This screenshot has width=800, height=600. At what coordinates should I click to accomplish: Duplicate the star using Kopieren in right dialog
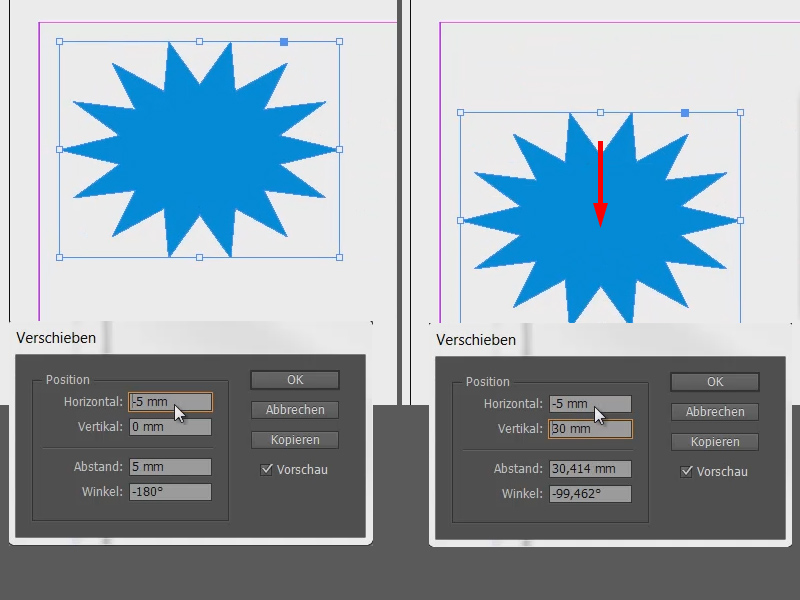(714, 442)
